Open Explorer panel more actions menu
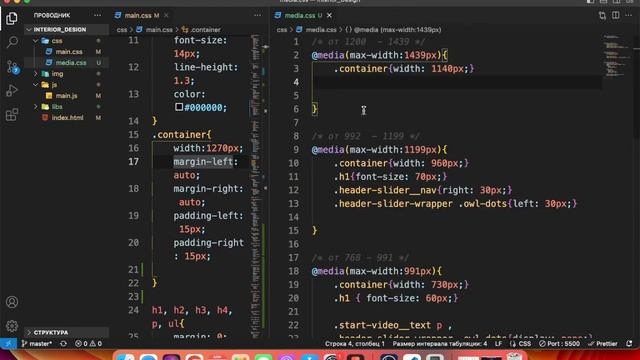Viewport: 640px width, 360px height. click(97, 15)
